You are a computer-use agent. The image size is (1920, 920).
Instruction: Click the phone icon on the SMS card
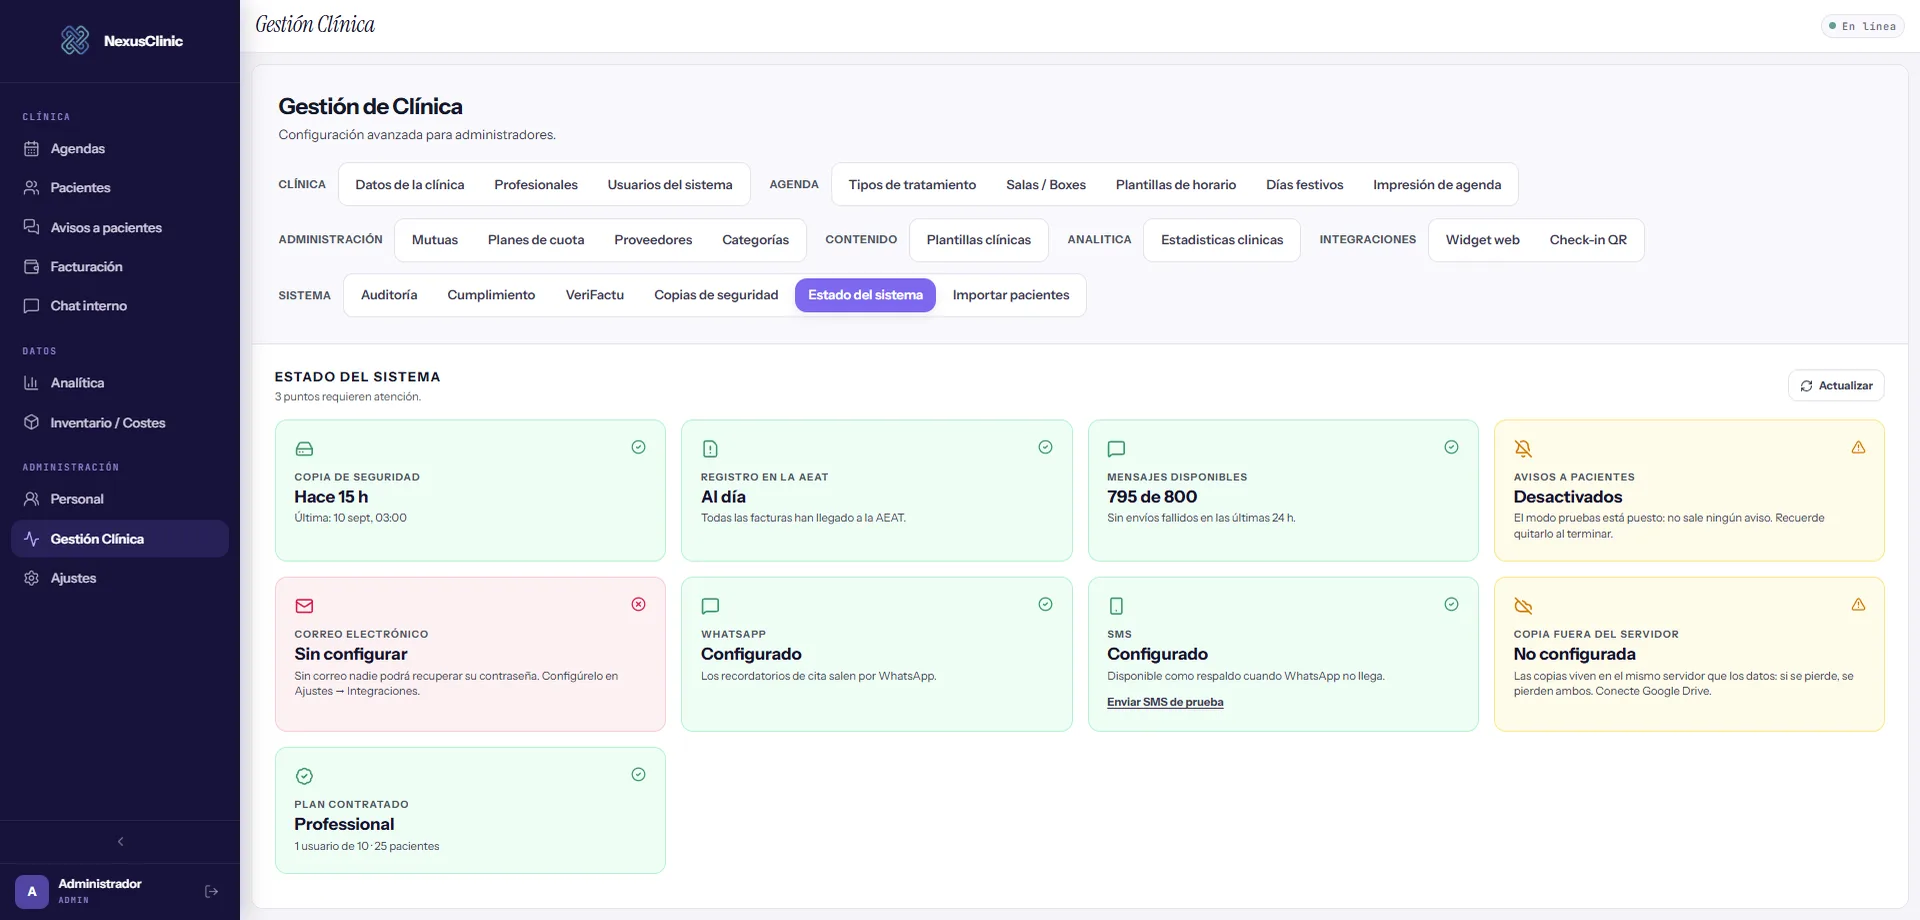coord(1116,606)
